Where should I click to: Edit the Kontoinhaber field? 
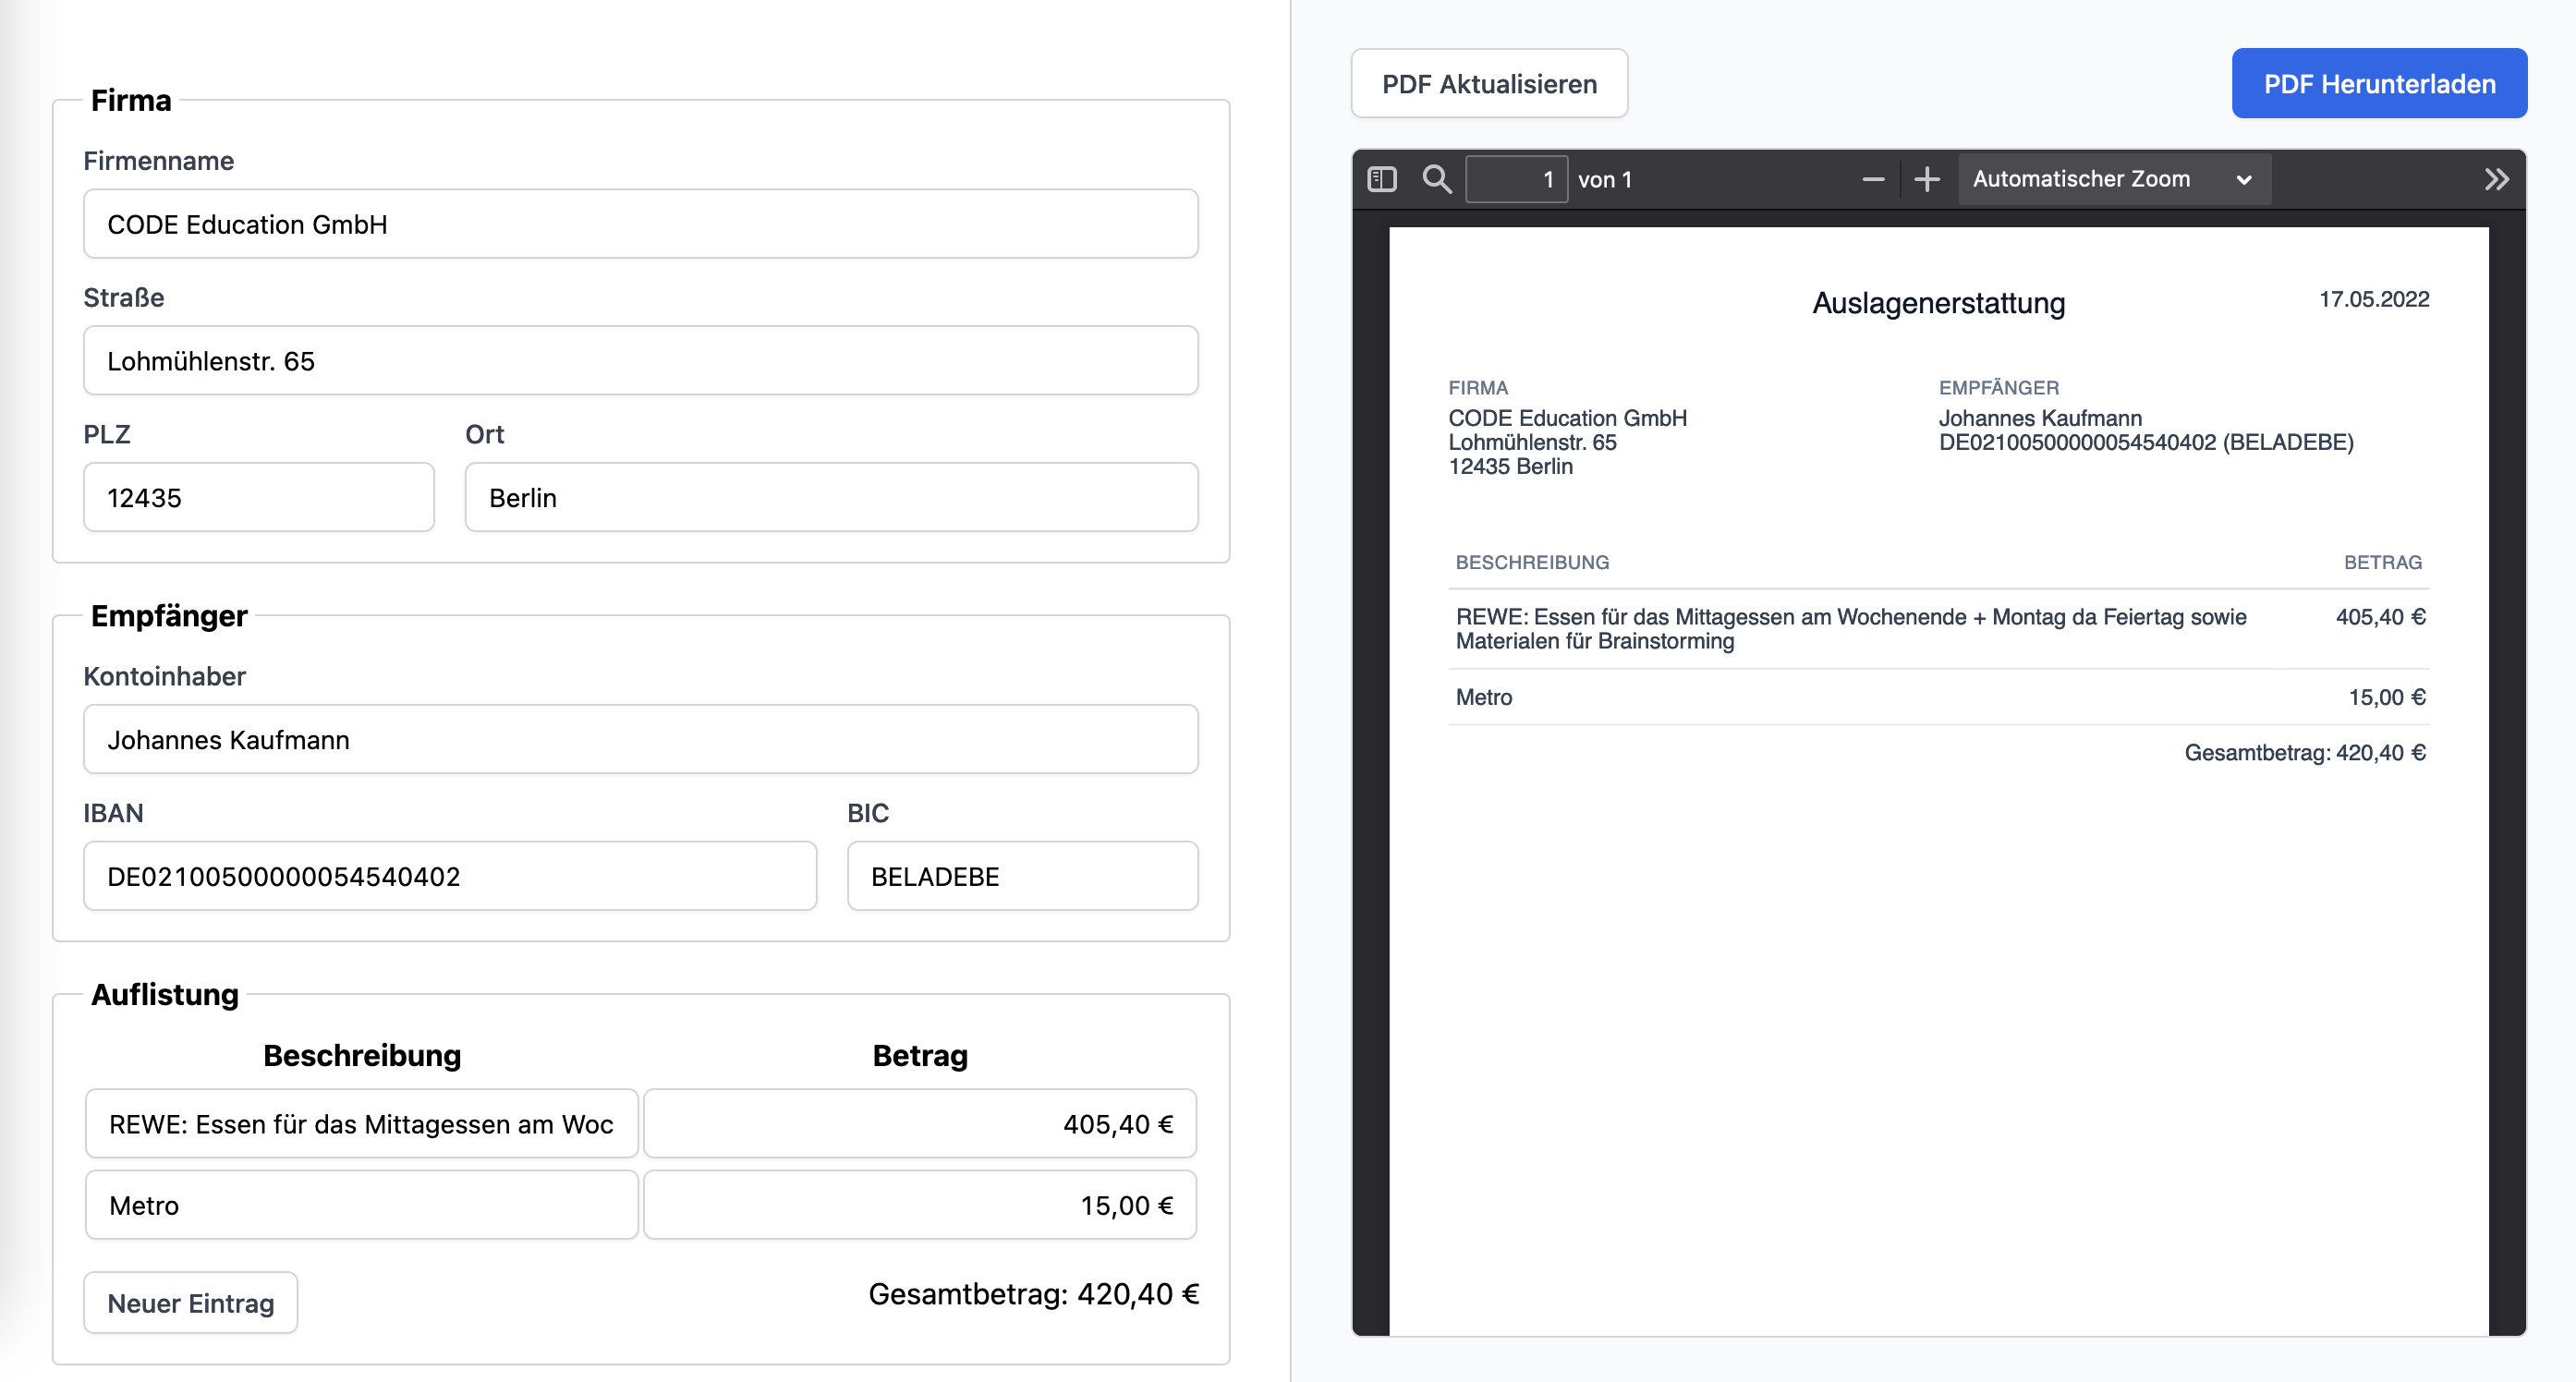click(640, 740)
